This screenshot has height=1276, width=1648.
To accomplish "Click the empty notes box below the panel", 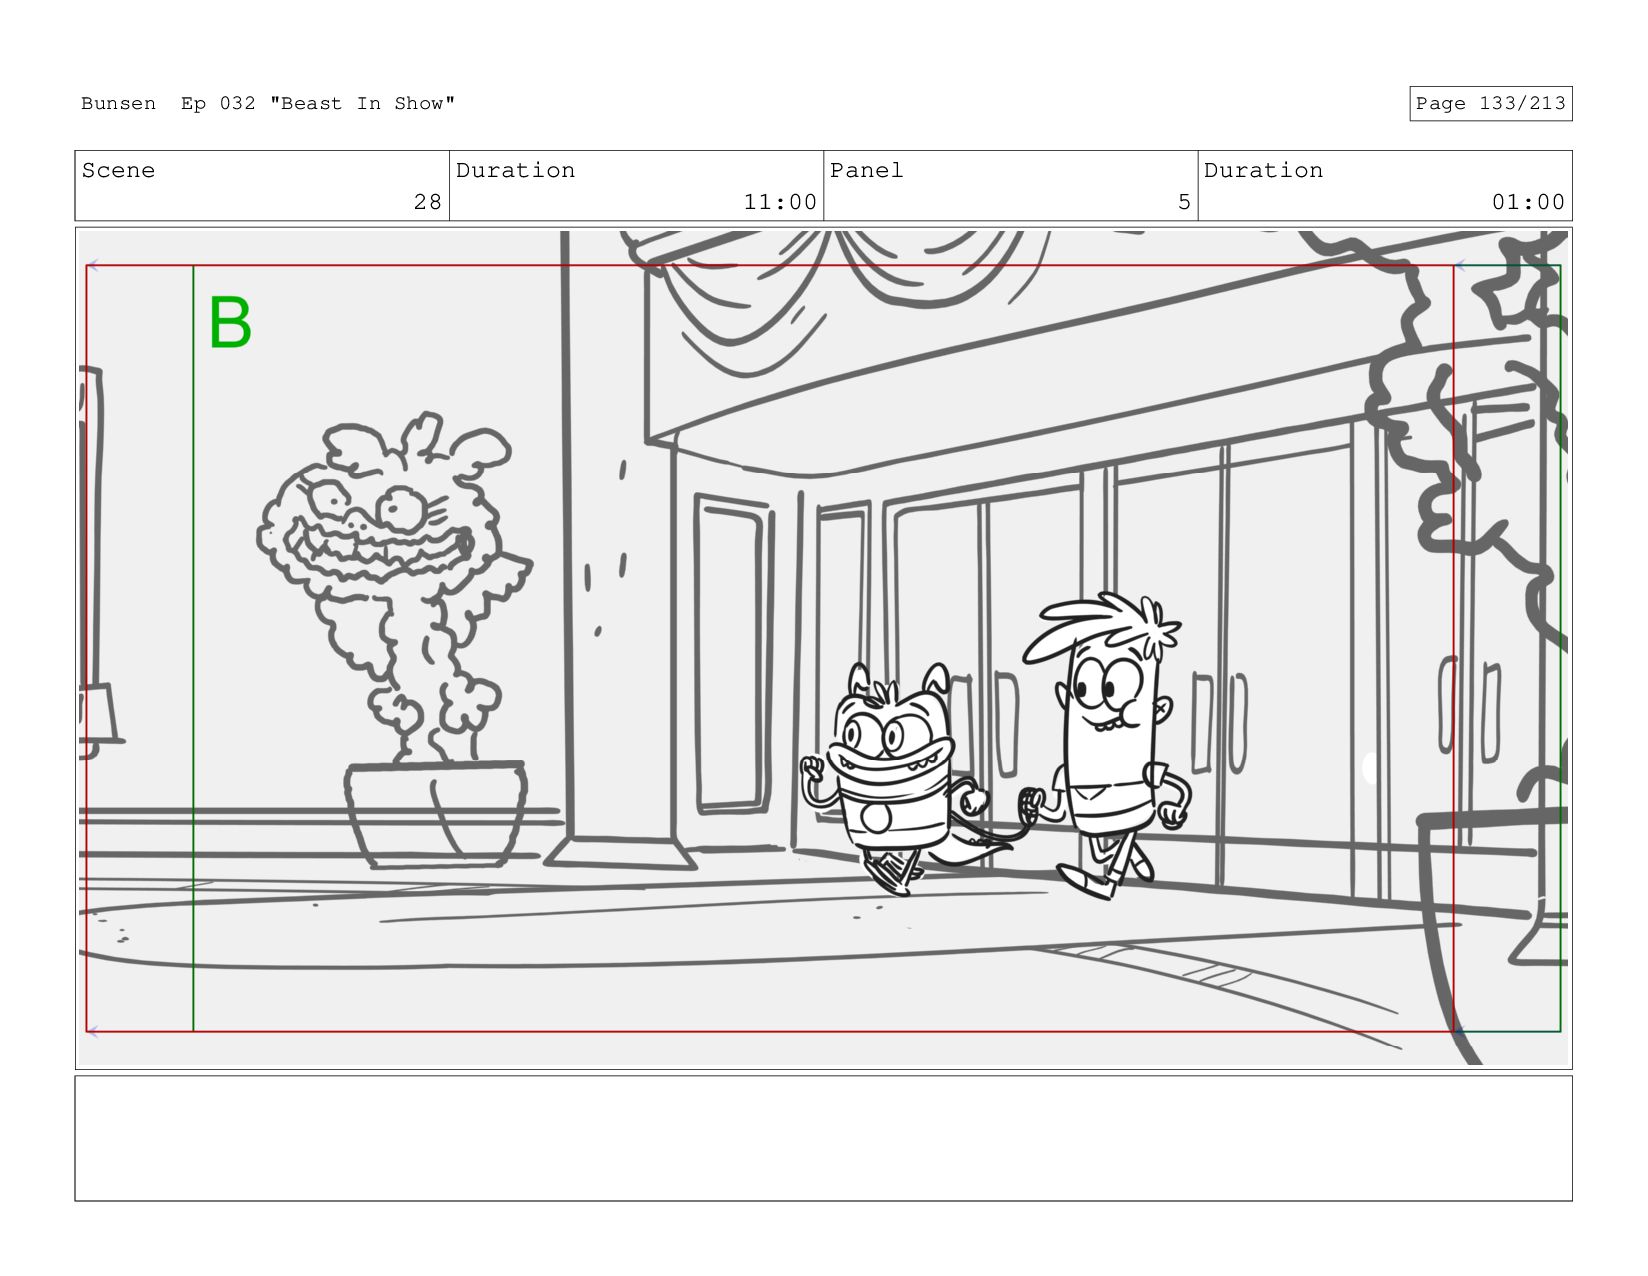I will pyautogui.click(x=823, y=1138).
